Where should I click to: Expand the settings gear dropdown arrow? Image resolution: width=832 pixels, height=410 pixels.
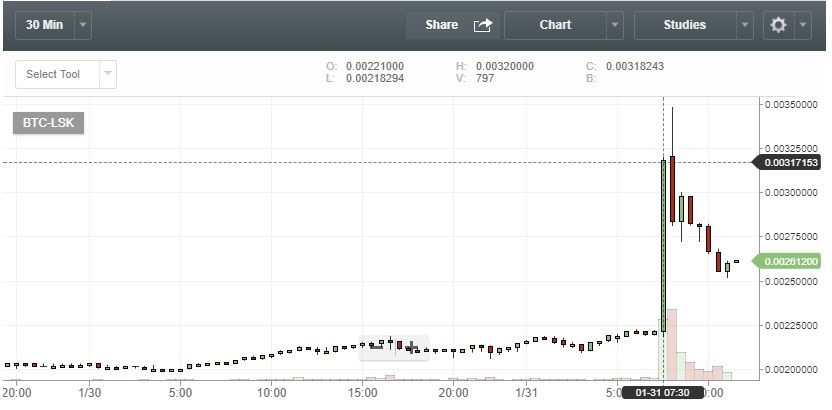tap(803, 25)
